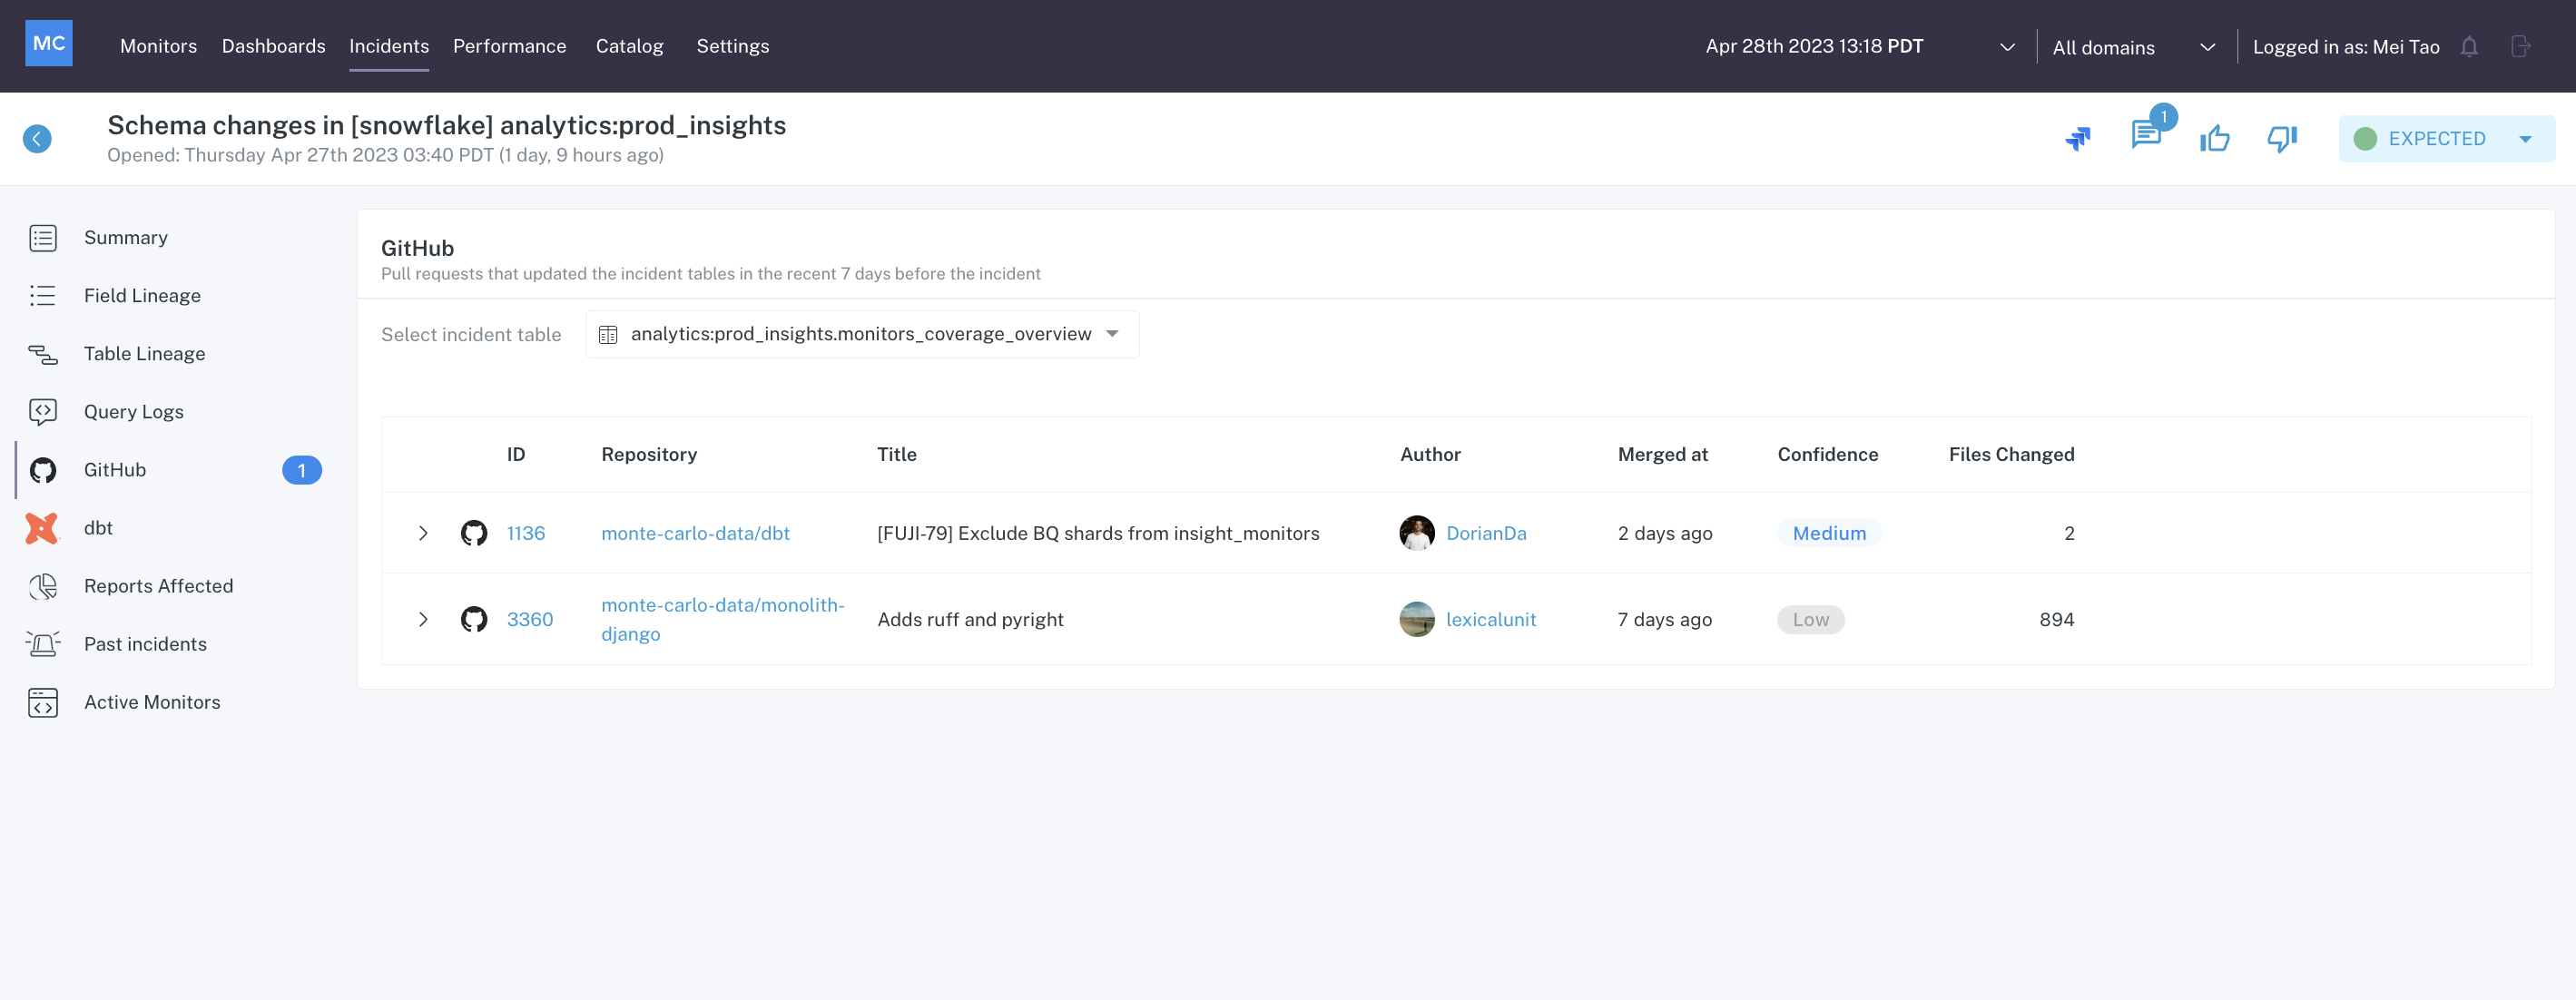This screenshot has height=1000, width=2576.
Task: Click title 'Adds ruff and pyright'
Action: click(970, 619)
